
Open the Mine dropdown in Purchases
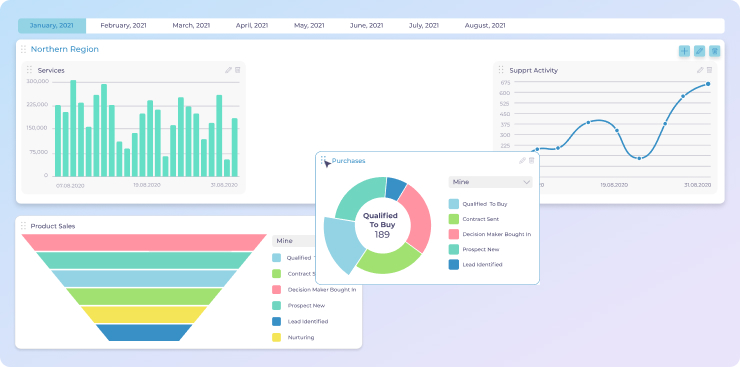(x=490, y=182)
